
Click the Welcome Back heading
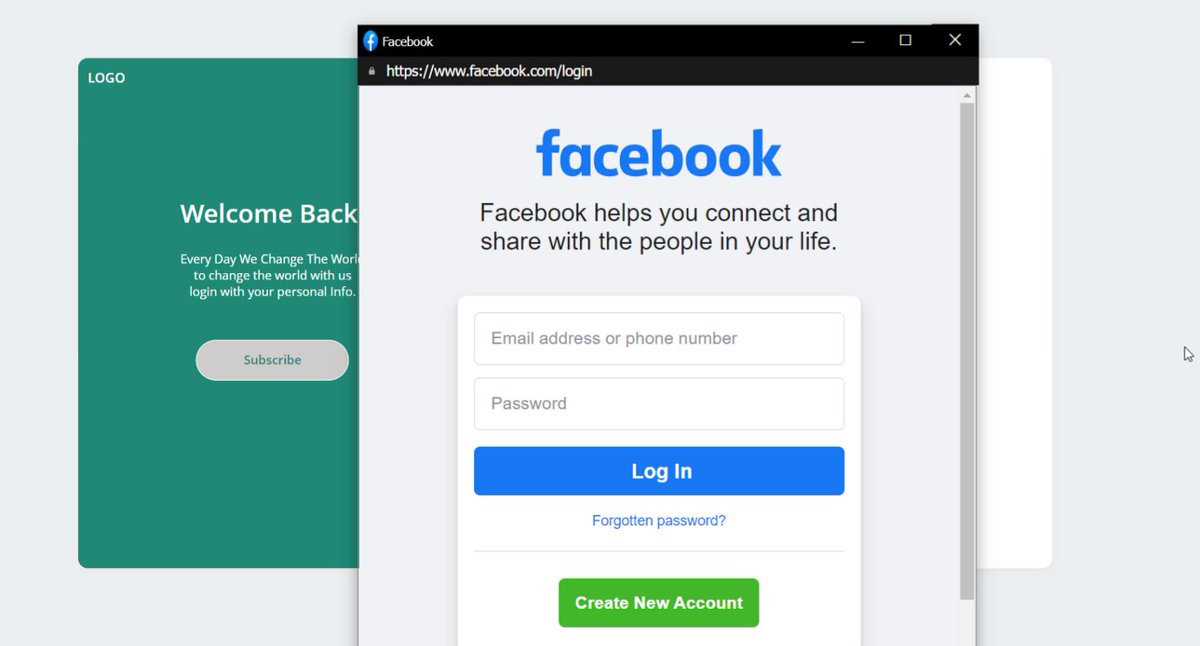click(x=268, y=213)
